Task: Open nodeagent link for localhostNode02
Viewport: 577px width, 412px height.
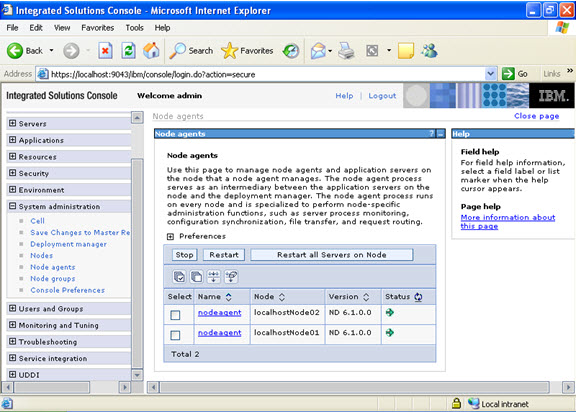Action: [x=219, y=313]
